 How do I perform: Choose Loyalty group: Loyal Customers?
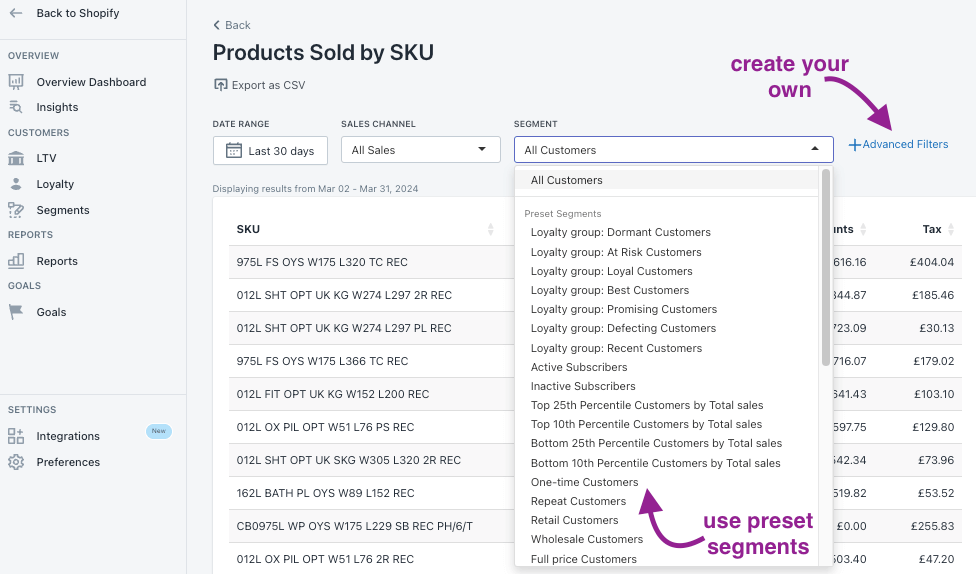[611, 271]
